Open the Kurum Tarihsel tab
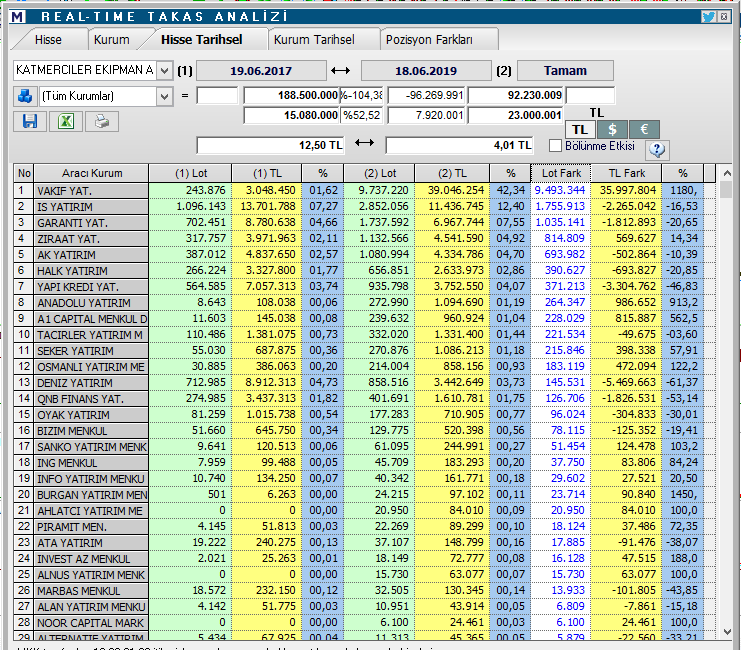Screen dimensions: 741x650 click(314, 40)
